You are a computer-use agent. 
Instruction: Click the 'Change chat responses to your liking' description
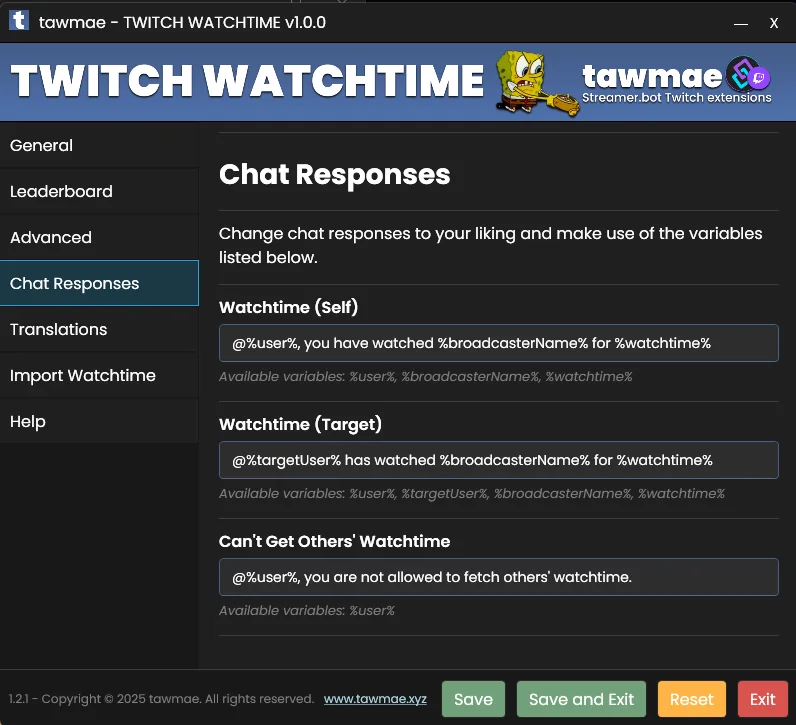490,245
